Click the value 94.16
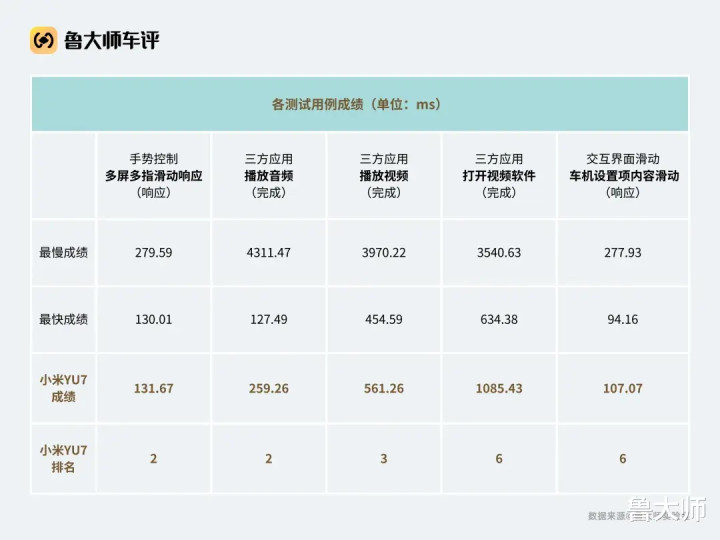 tap(623, 319)
